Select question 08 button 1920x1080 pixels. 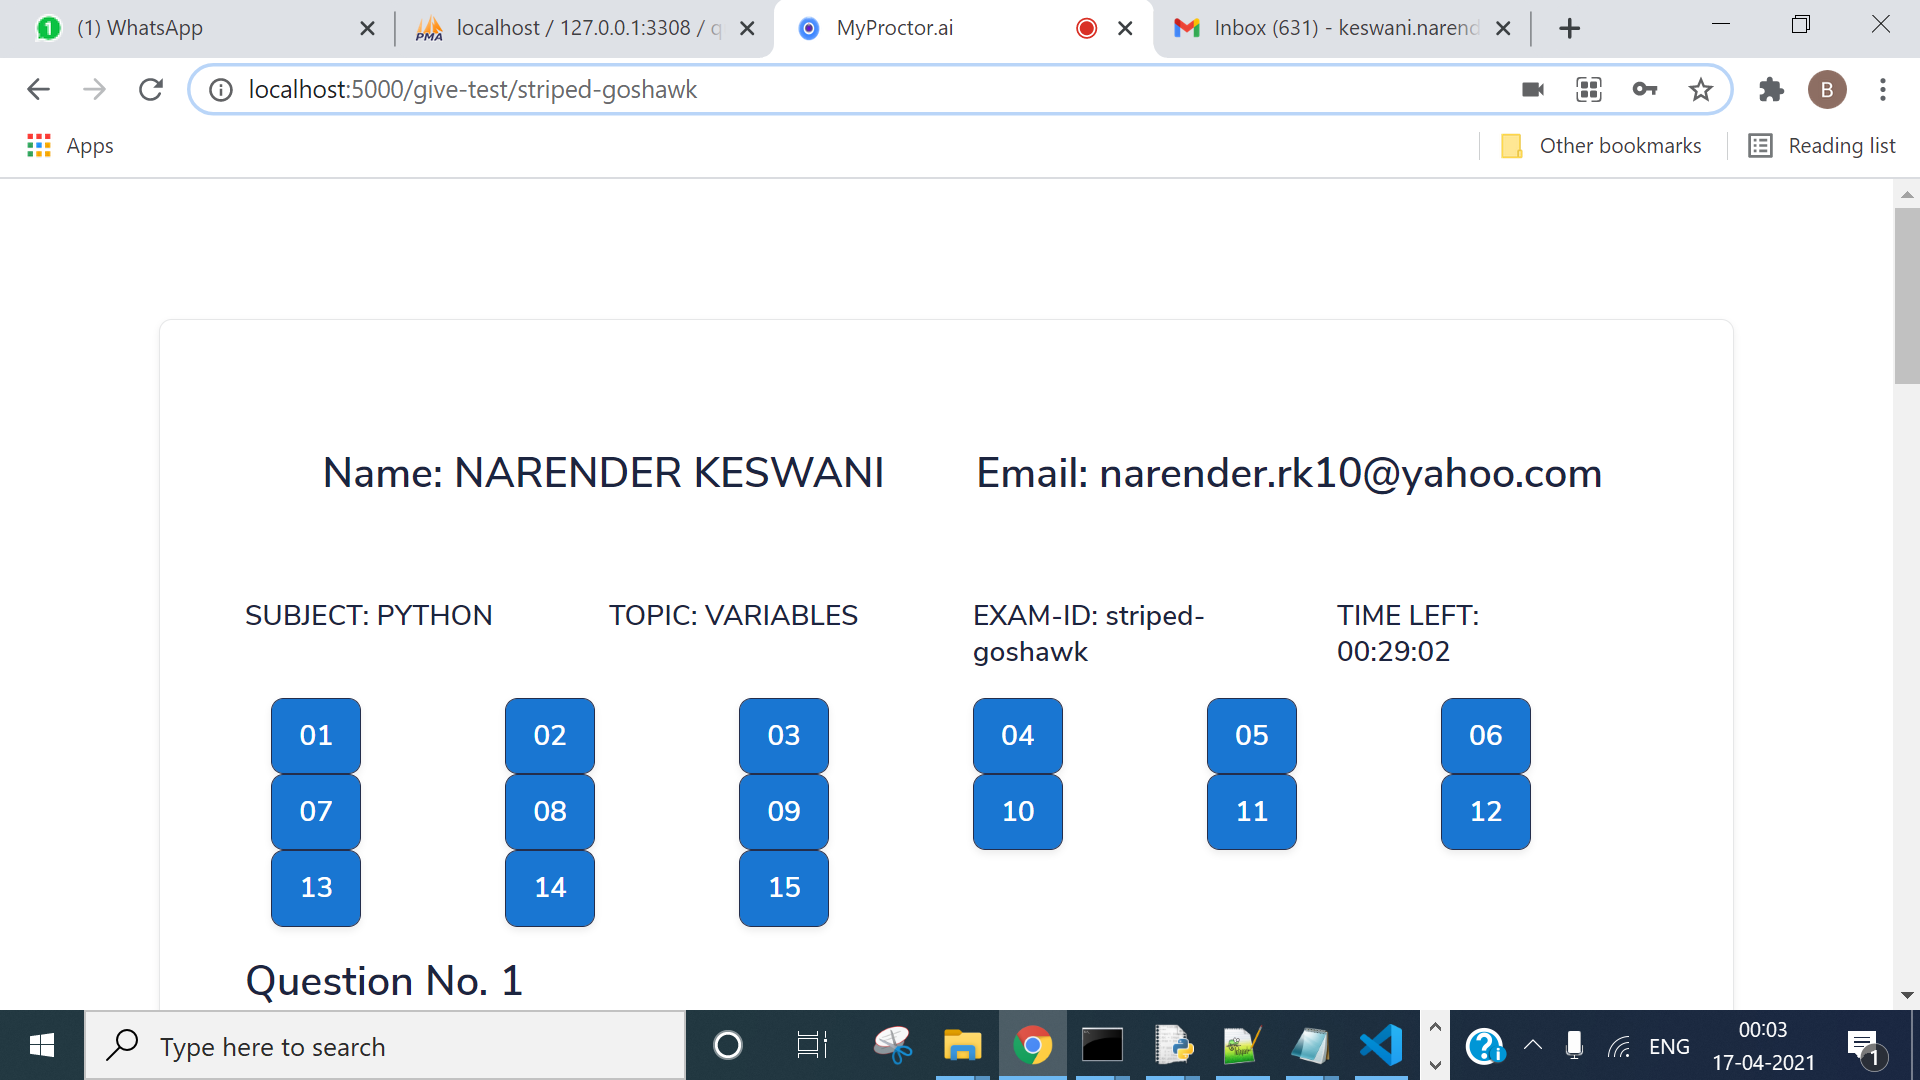click(x=549, y=811)
